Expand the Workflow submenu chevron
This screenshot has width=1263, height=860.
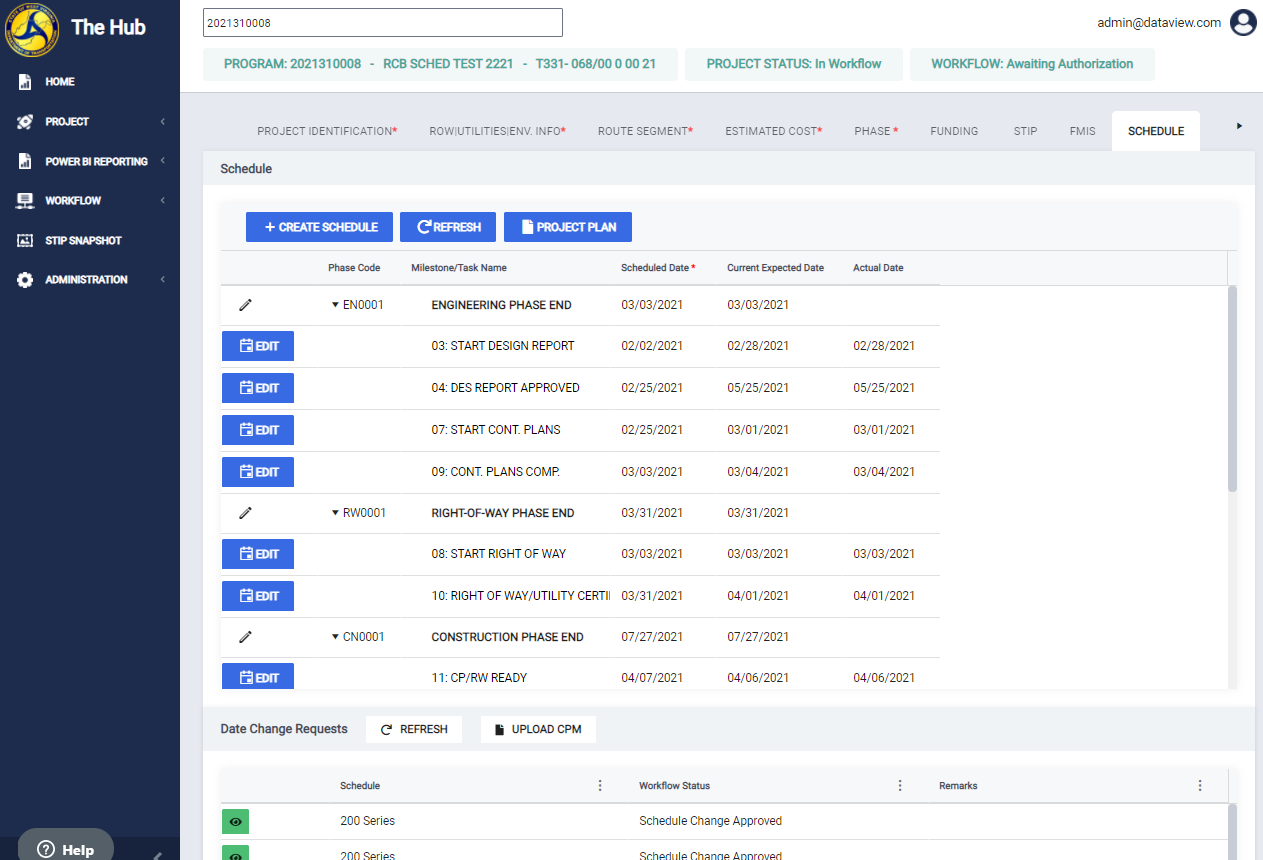click(x=162, y=201)
